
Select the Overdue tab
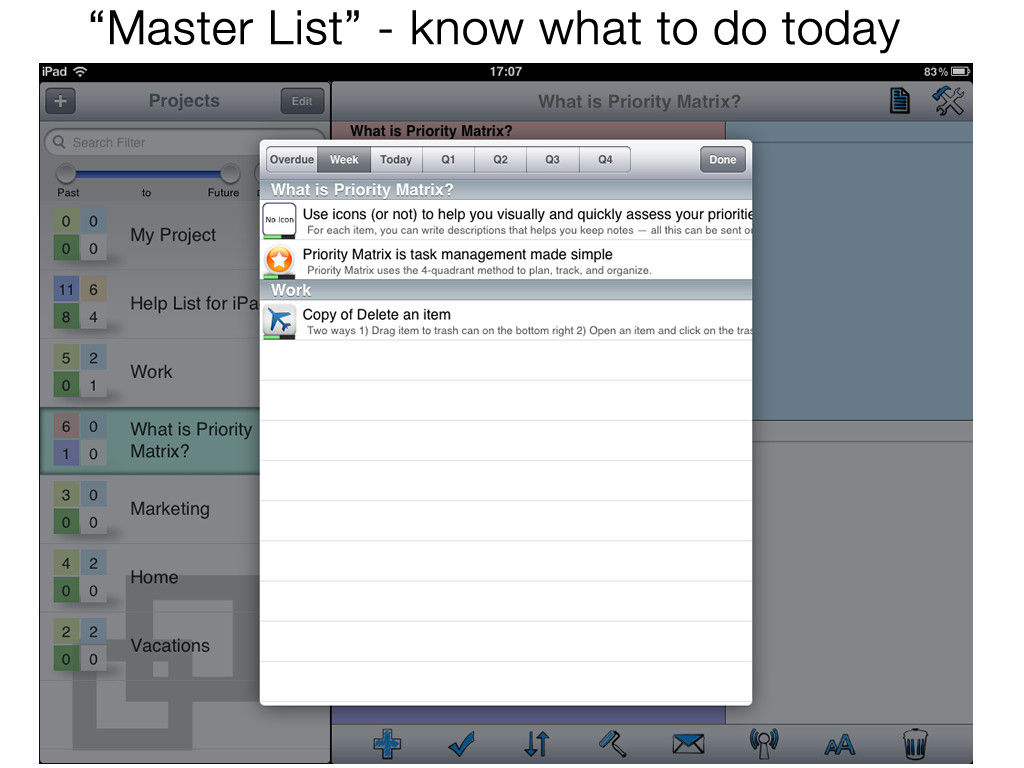pyautogui.click(x=292, y=159)
